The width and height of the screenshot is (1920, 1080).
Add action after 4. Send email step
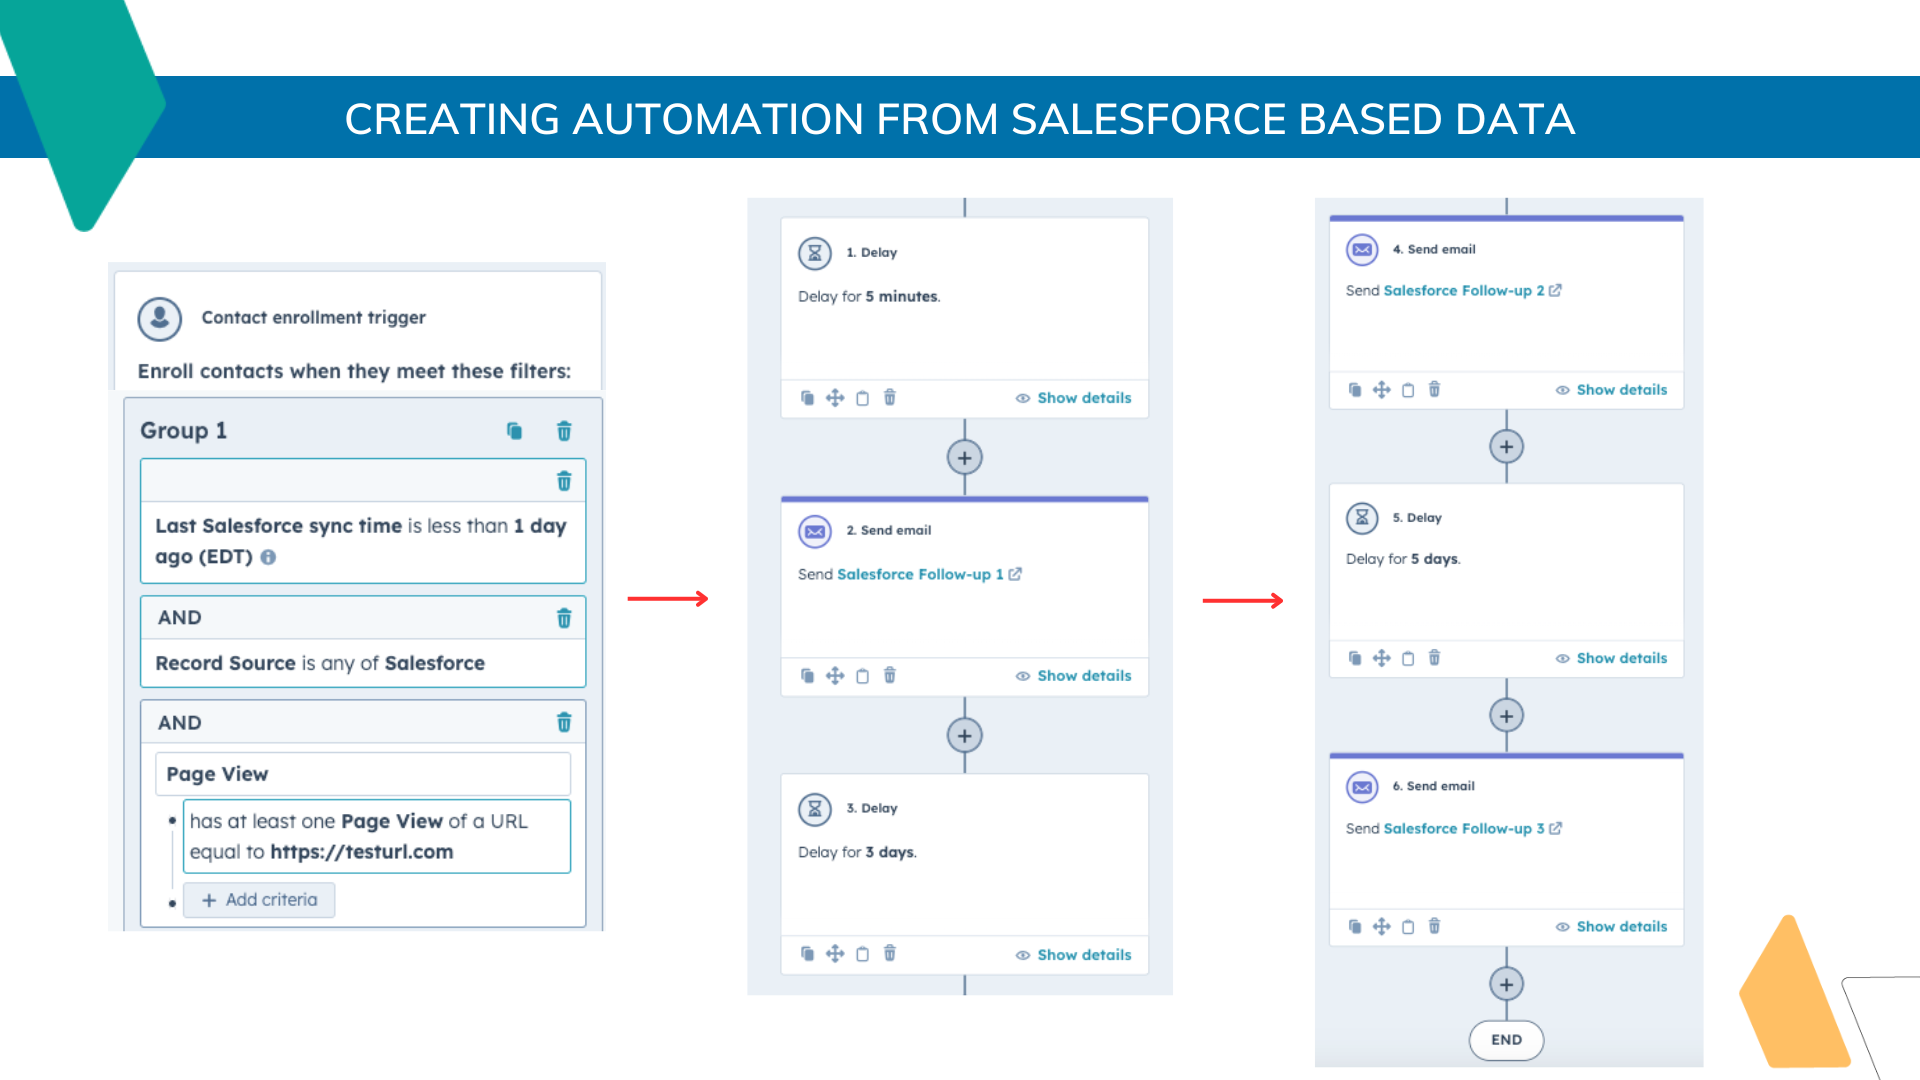(1506, 447)
